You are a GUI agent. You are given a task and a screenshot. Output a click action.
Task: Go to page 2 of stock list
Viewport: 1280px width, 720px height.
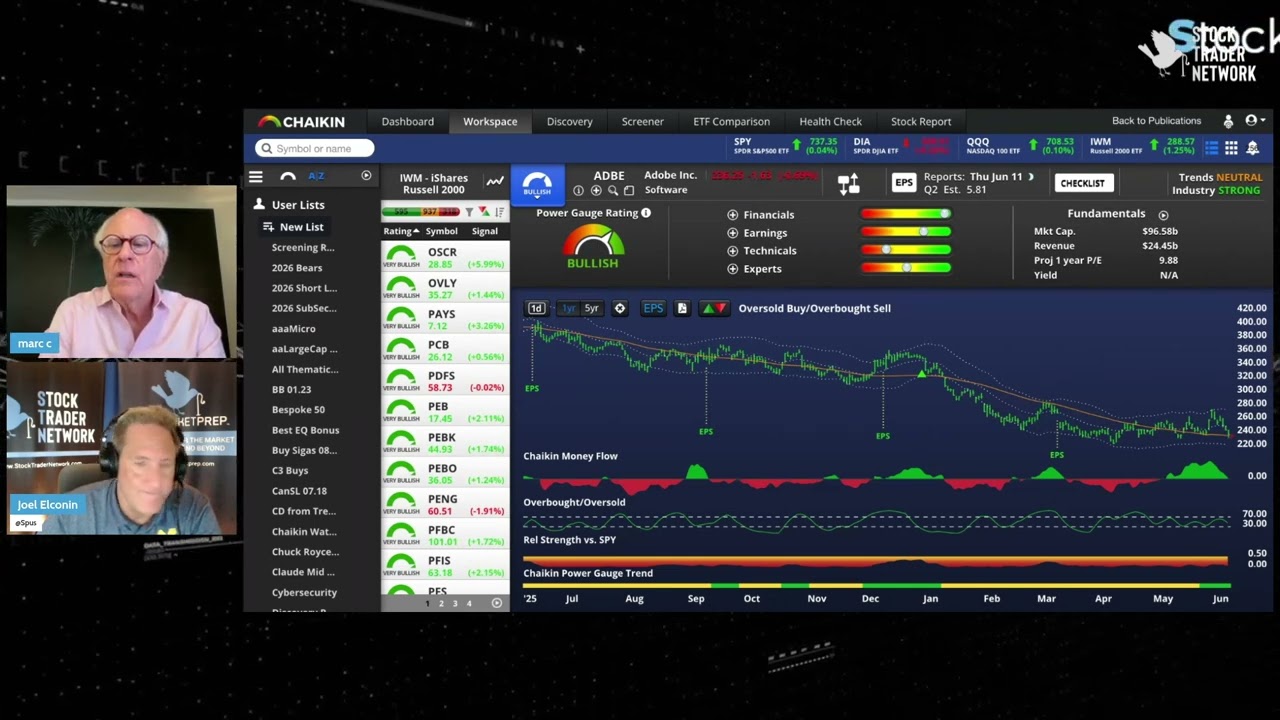441,603
